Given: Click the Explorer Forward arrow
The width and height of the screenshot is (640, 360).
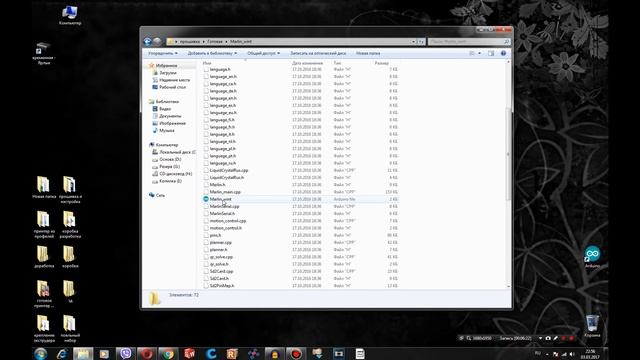Looking at the screenshot, I should coord(157,41).
